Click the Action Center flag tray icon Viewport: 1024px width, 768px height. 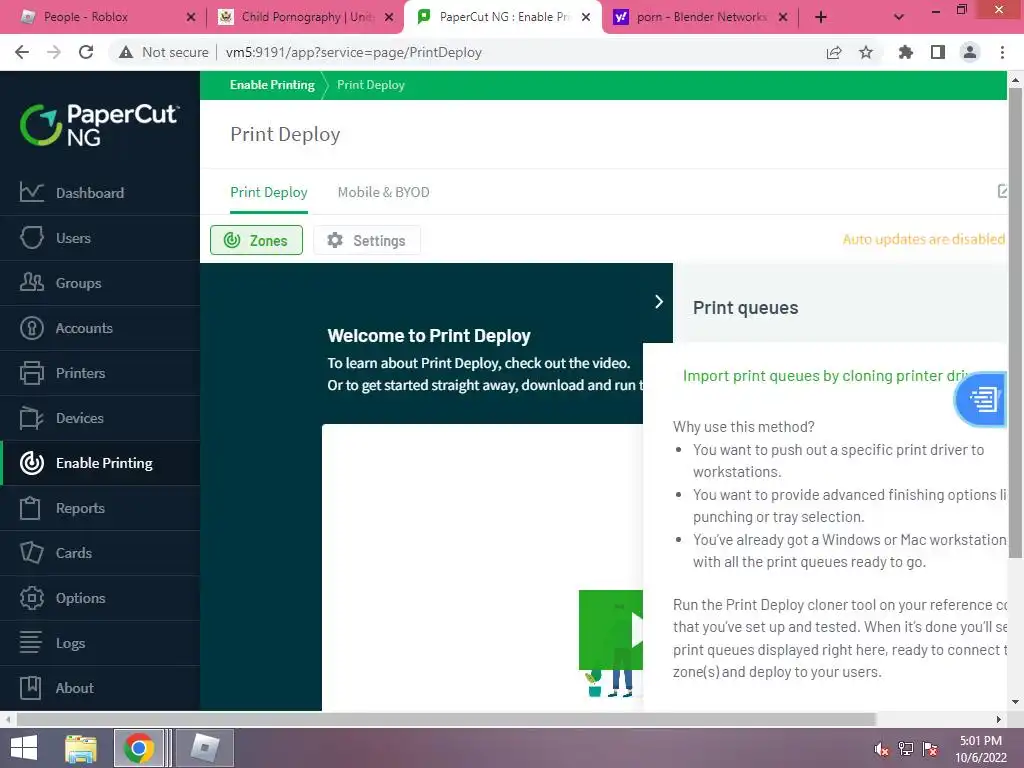[931, 748]
